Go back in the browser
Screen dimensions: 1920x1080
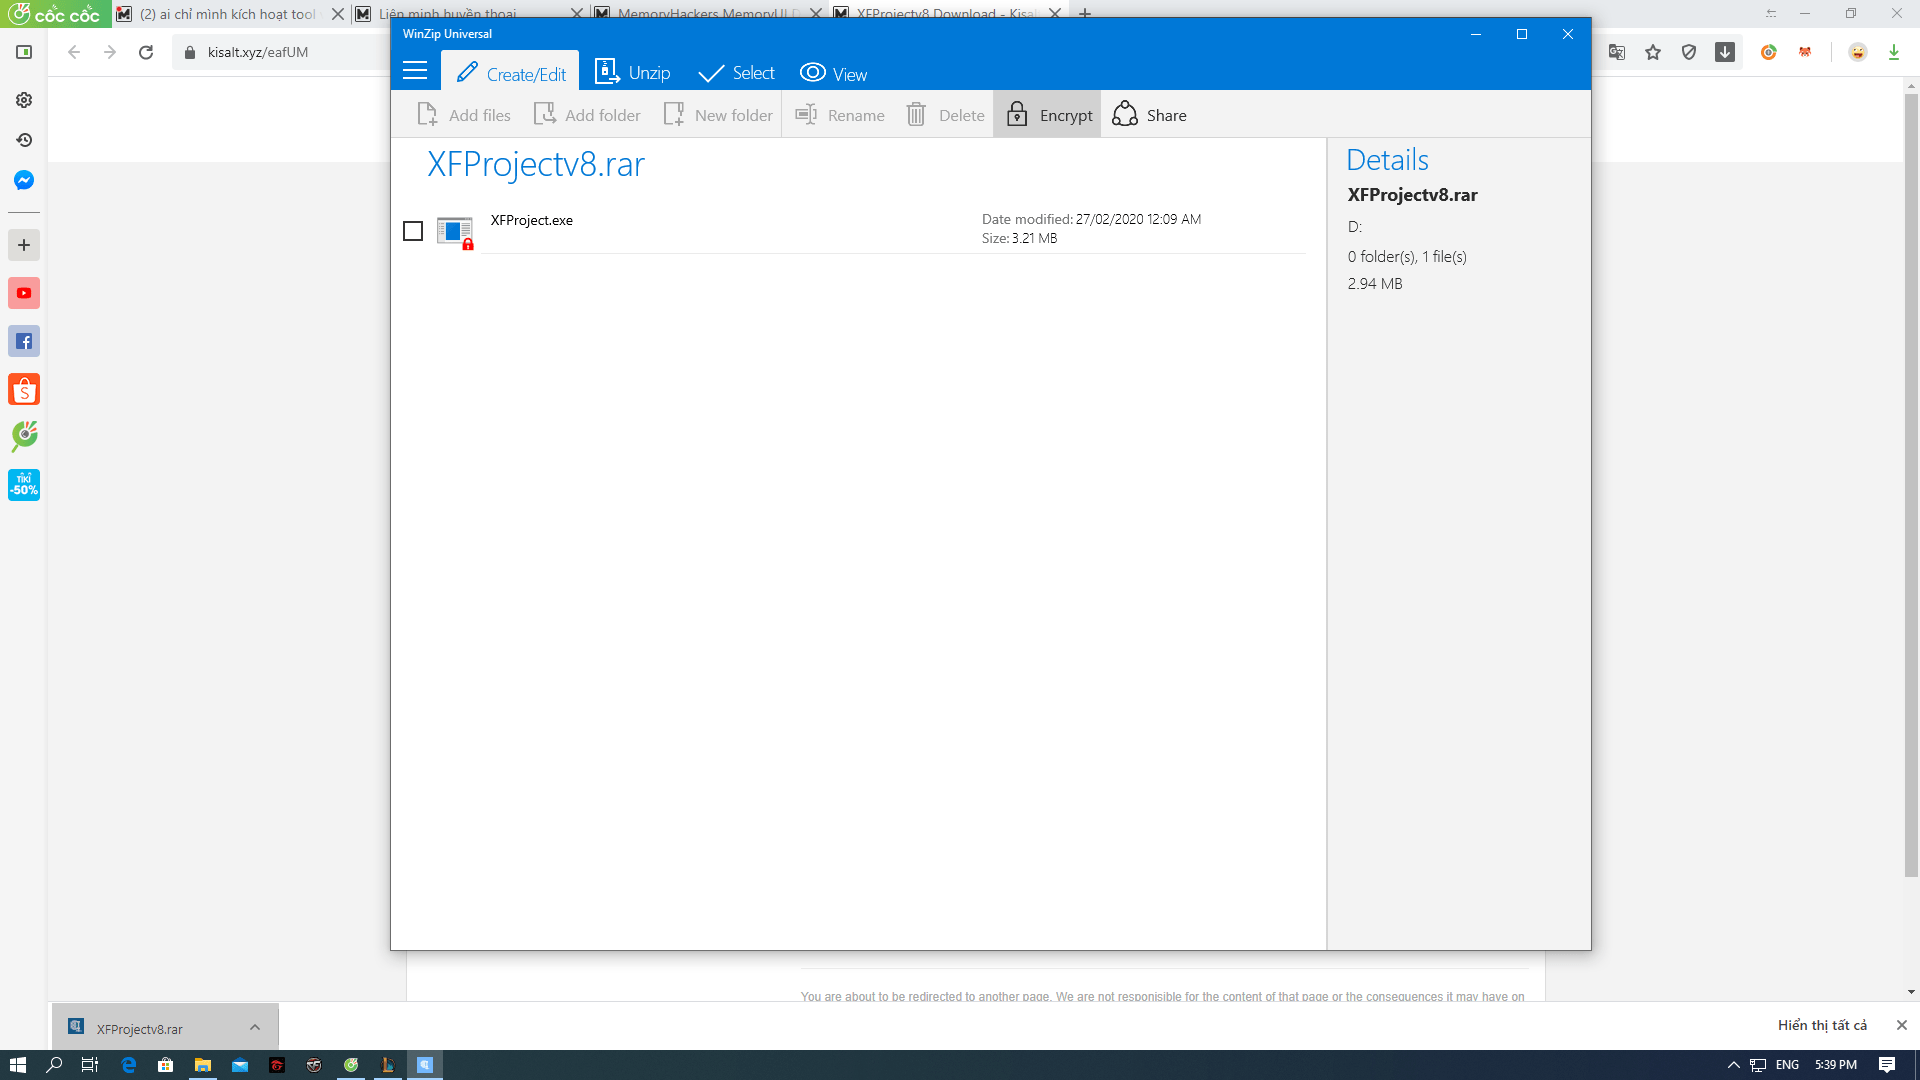pos(74,52)
